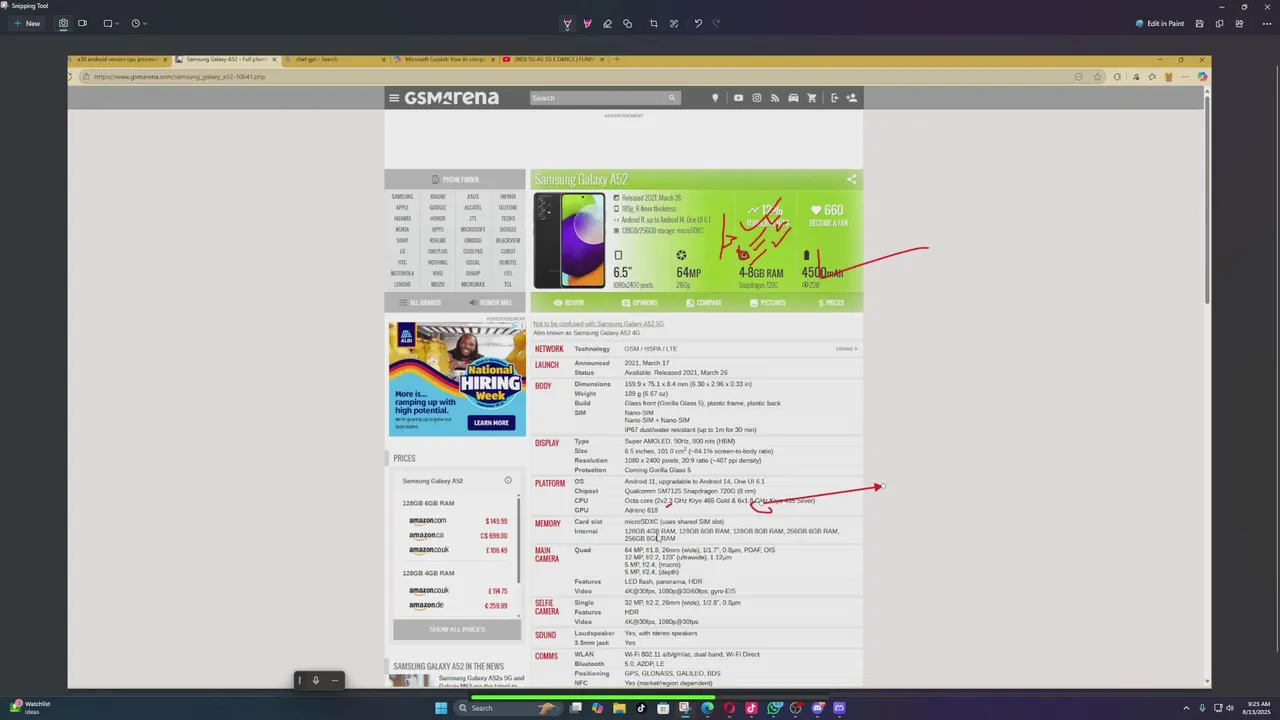
Task: Redo the markup stroke
Action: (x=716, y=23)
